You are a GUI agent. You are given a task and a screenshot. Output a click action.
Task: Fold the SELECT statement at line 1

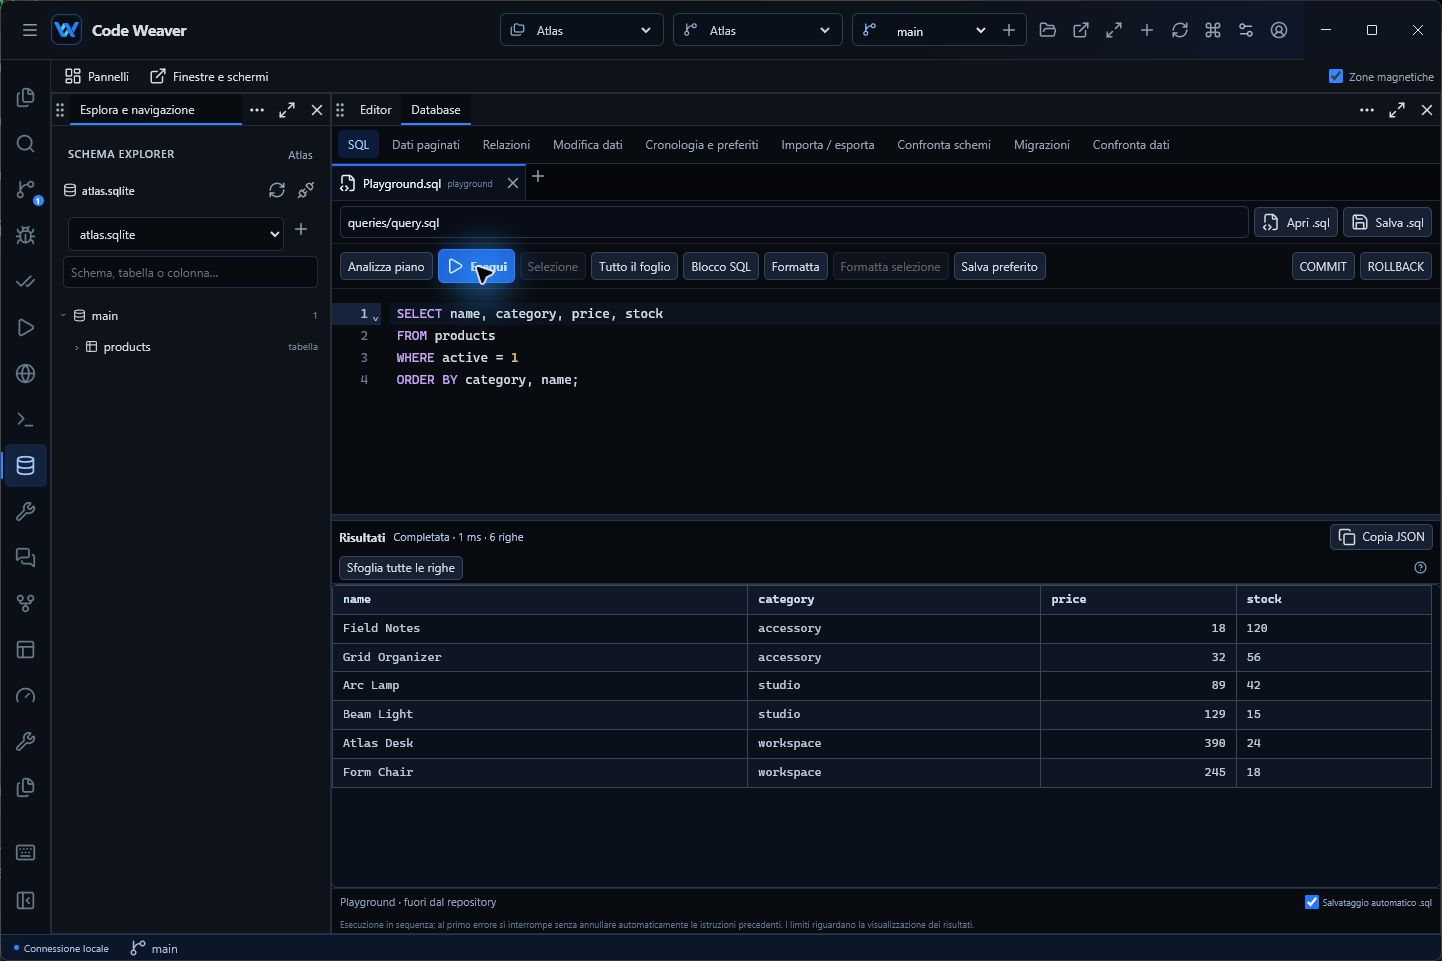click(376, 316)
